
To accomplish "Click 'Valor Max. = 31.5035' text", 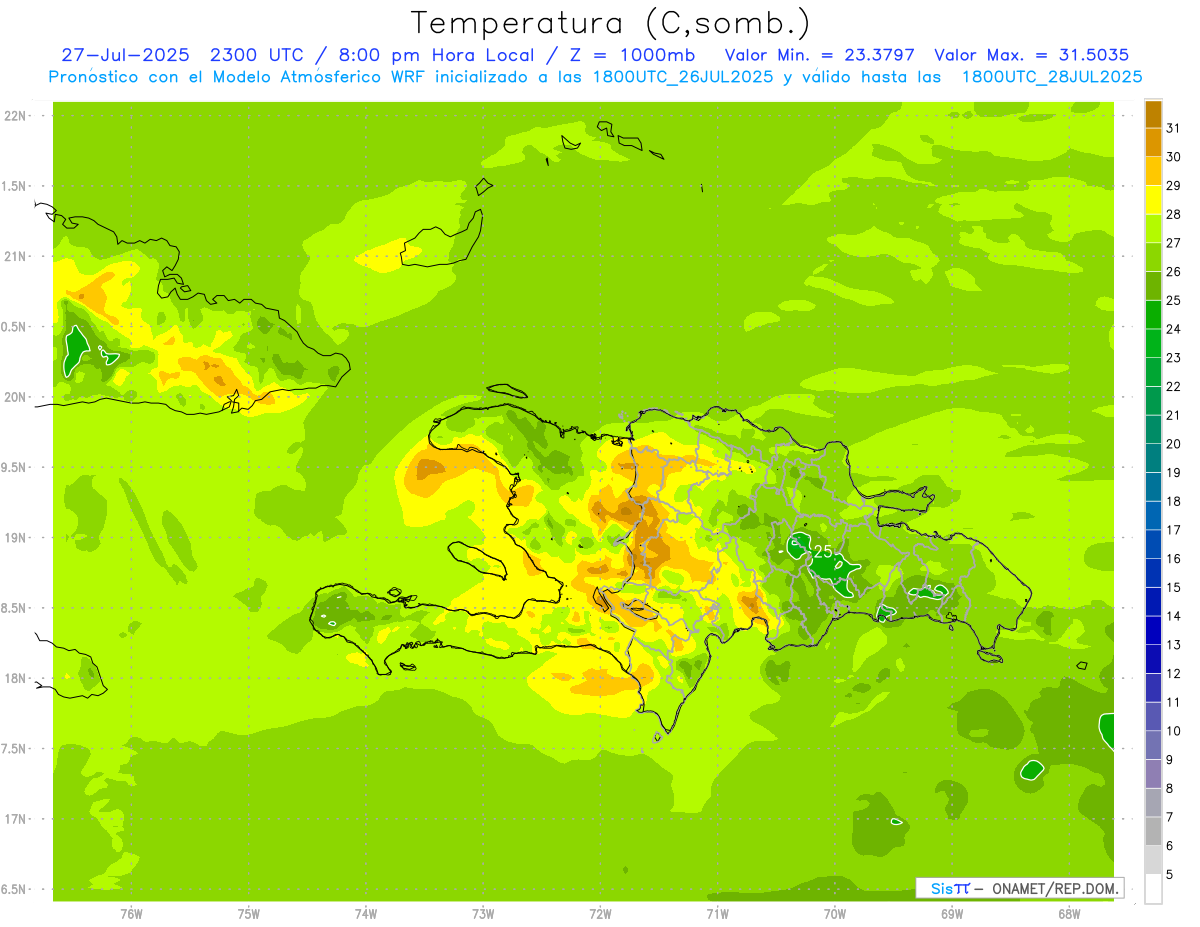I will [x=1034, y=55].
